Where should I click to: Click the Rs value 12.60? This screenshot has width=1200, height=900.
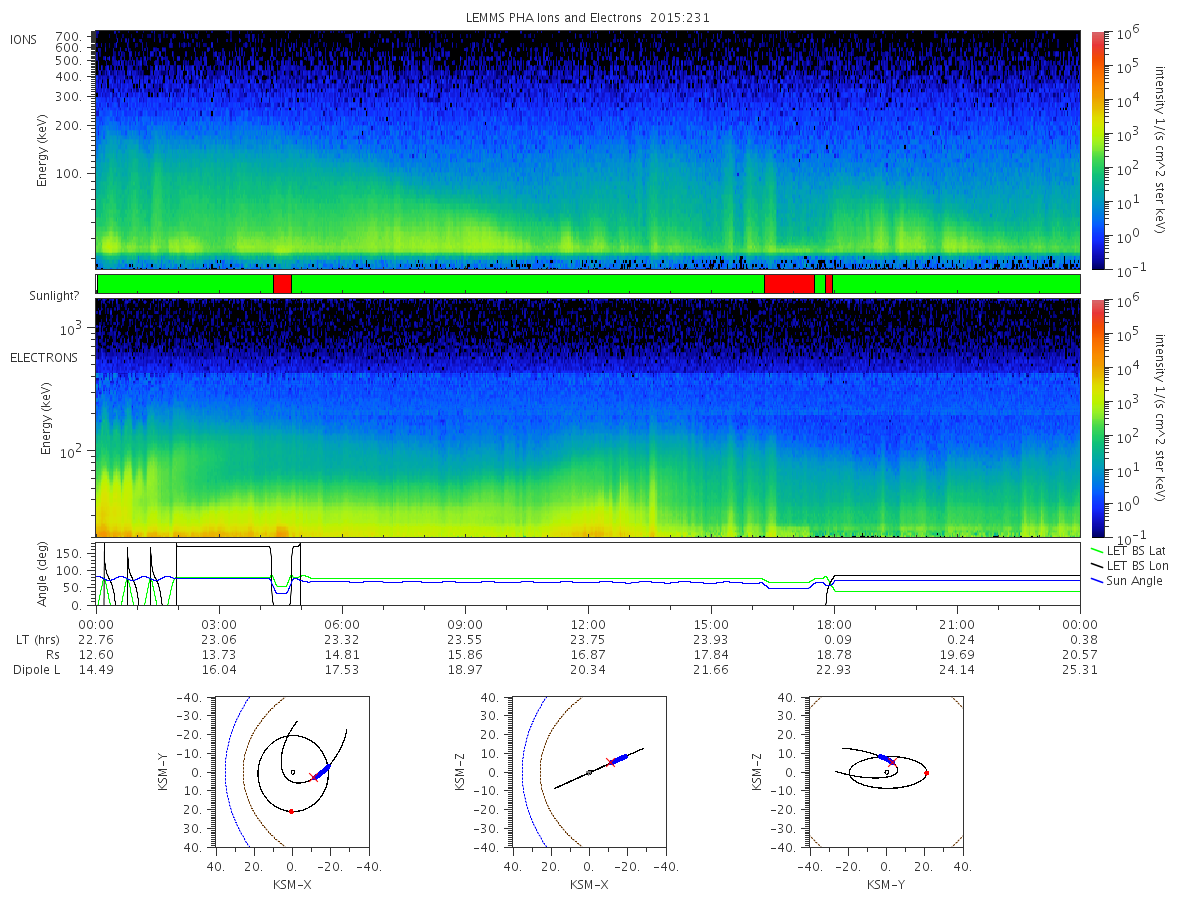(x=96, y=654)
